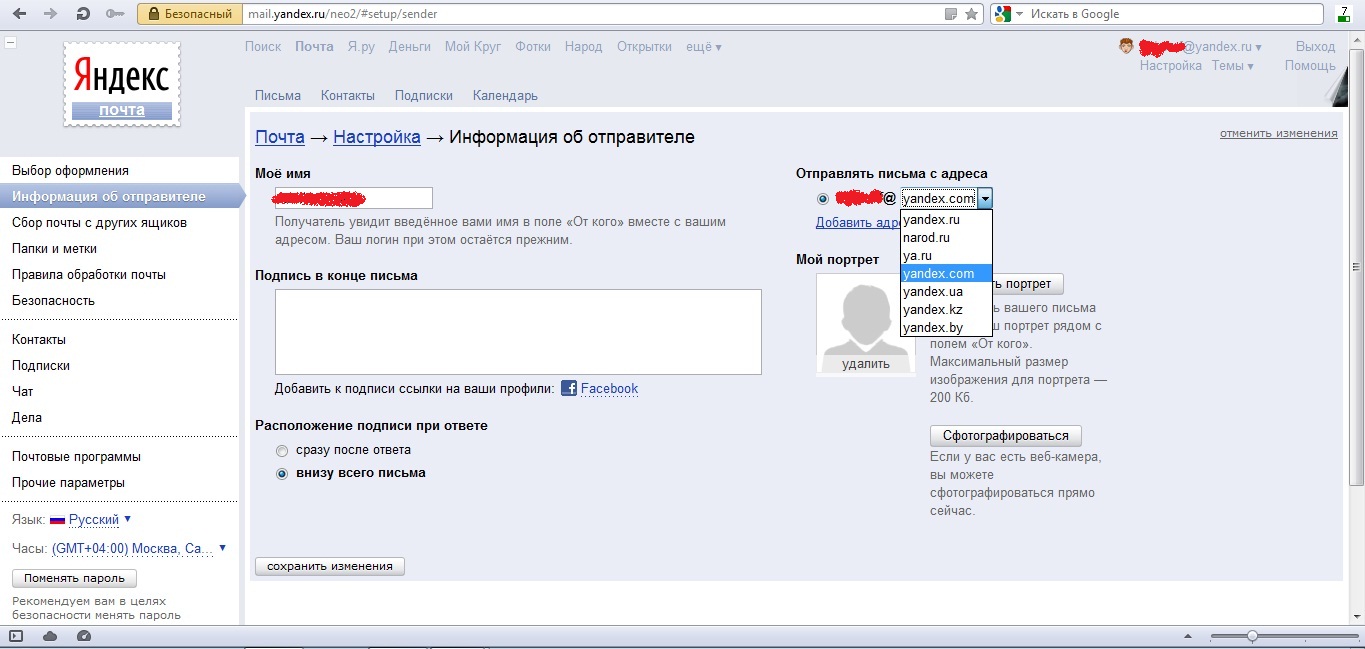This screenshot has height=649, width=1365.
Task: Open Прочие параметры settings
Action: tap(68, 483)
